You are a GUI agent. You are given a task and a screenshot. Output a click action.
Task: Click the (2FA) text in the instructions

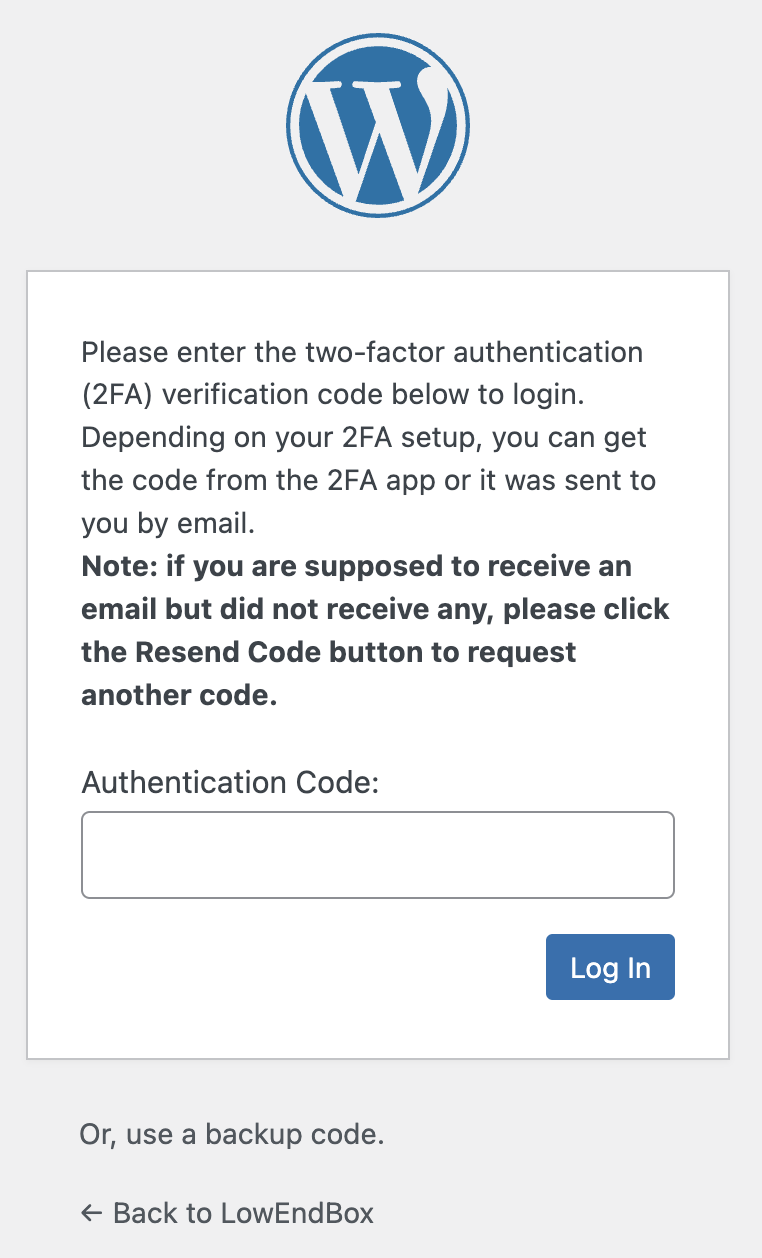[117, 394]
